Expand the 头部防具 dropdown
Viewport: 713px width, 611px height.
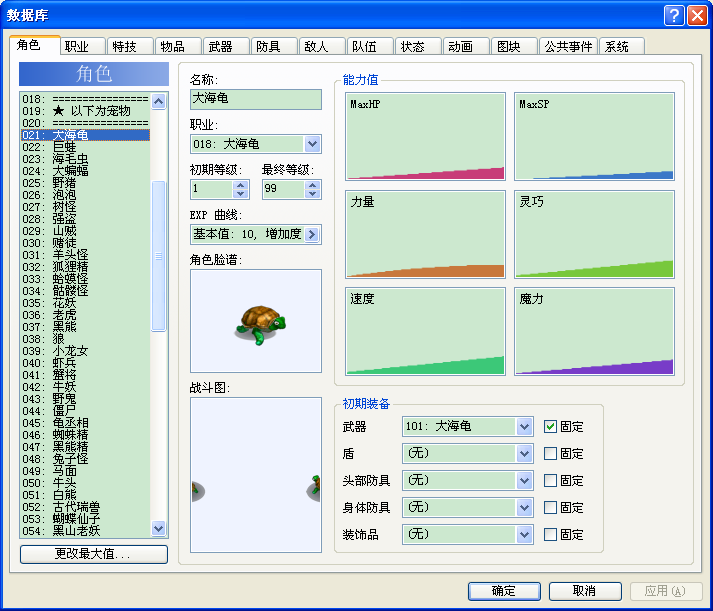coord(524,481)
